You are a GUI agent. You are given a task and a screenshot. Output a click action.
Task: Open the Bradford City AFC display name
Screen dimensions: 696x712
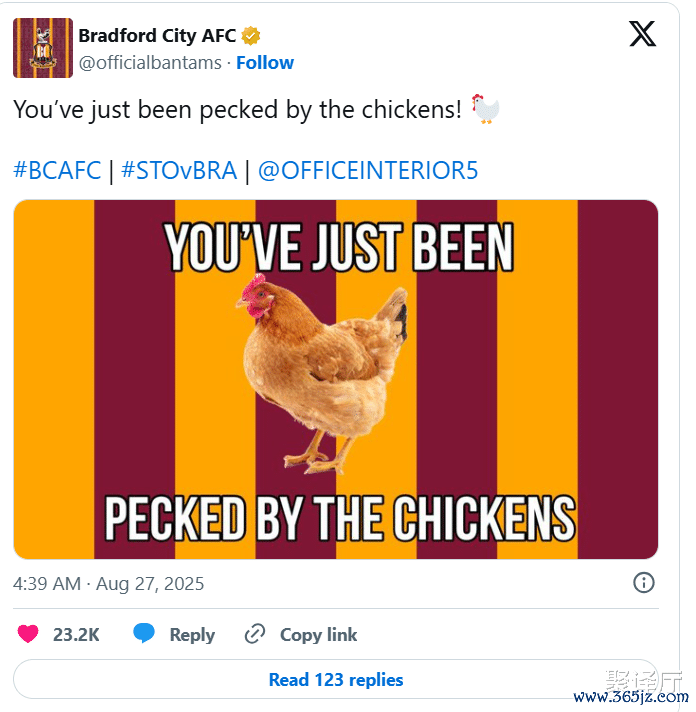point(157,36)
